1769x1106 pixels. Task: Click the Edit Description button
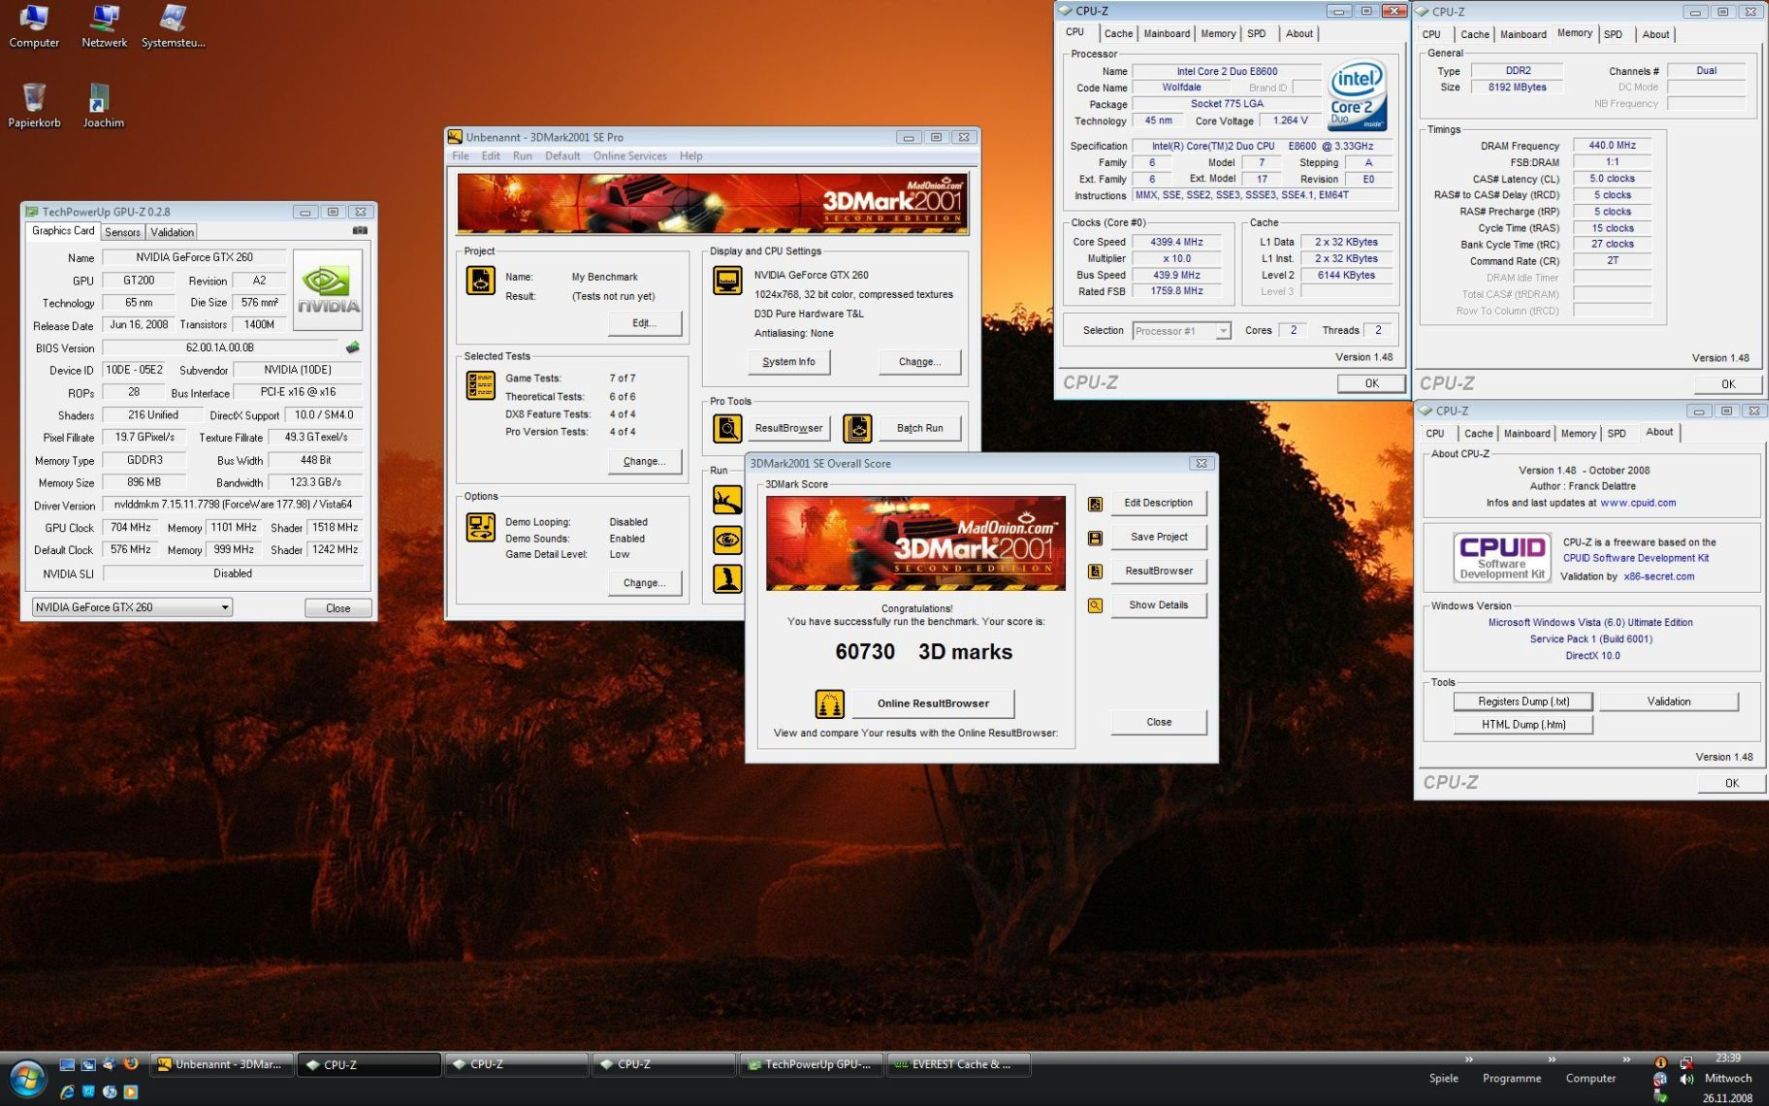(x=1159, y=503)
